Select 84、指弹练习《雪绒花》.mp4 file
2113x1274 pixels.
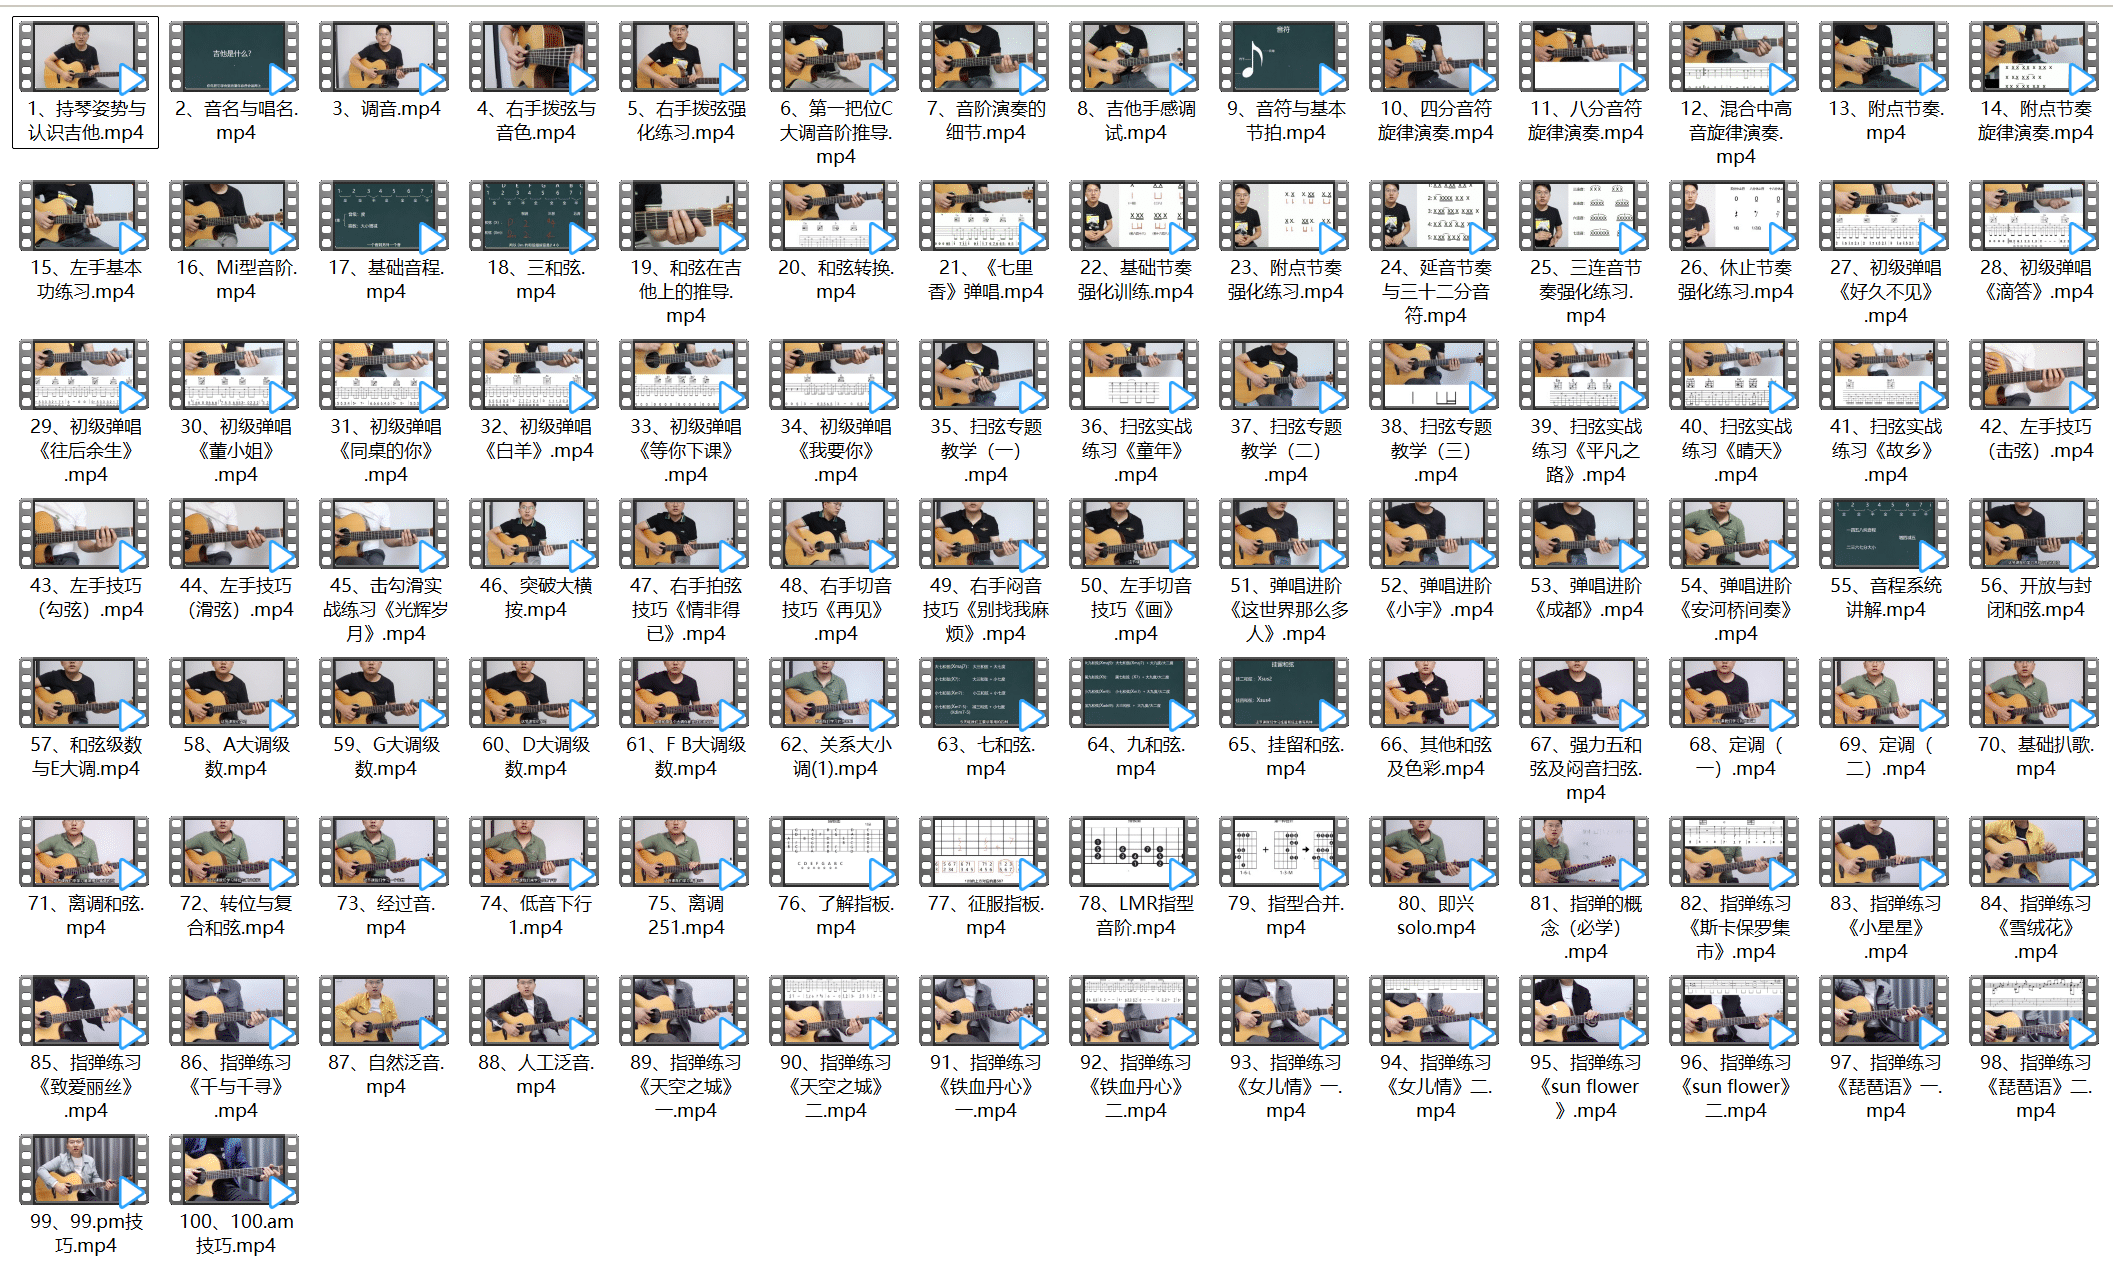[2035, 853]
